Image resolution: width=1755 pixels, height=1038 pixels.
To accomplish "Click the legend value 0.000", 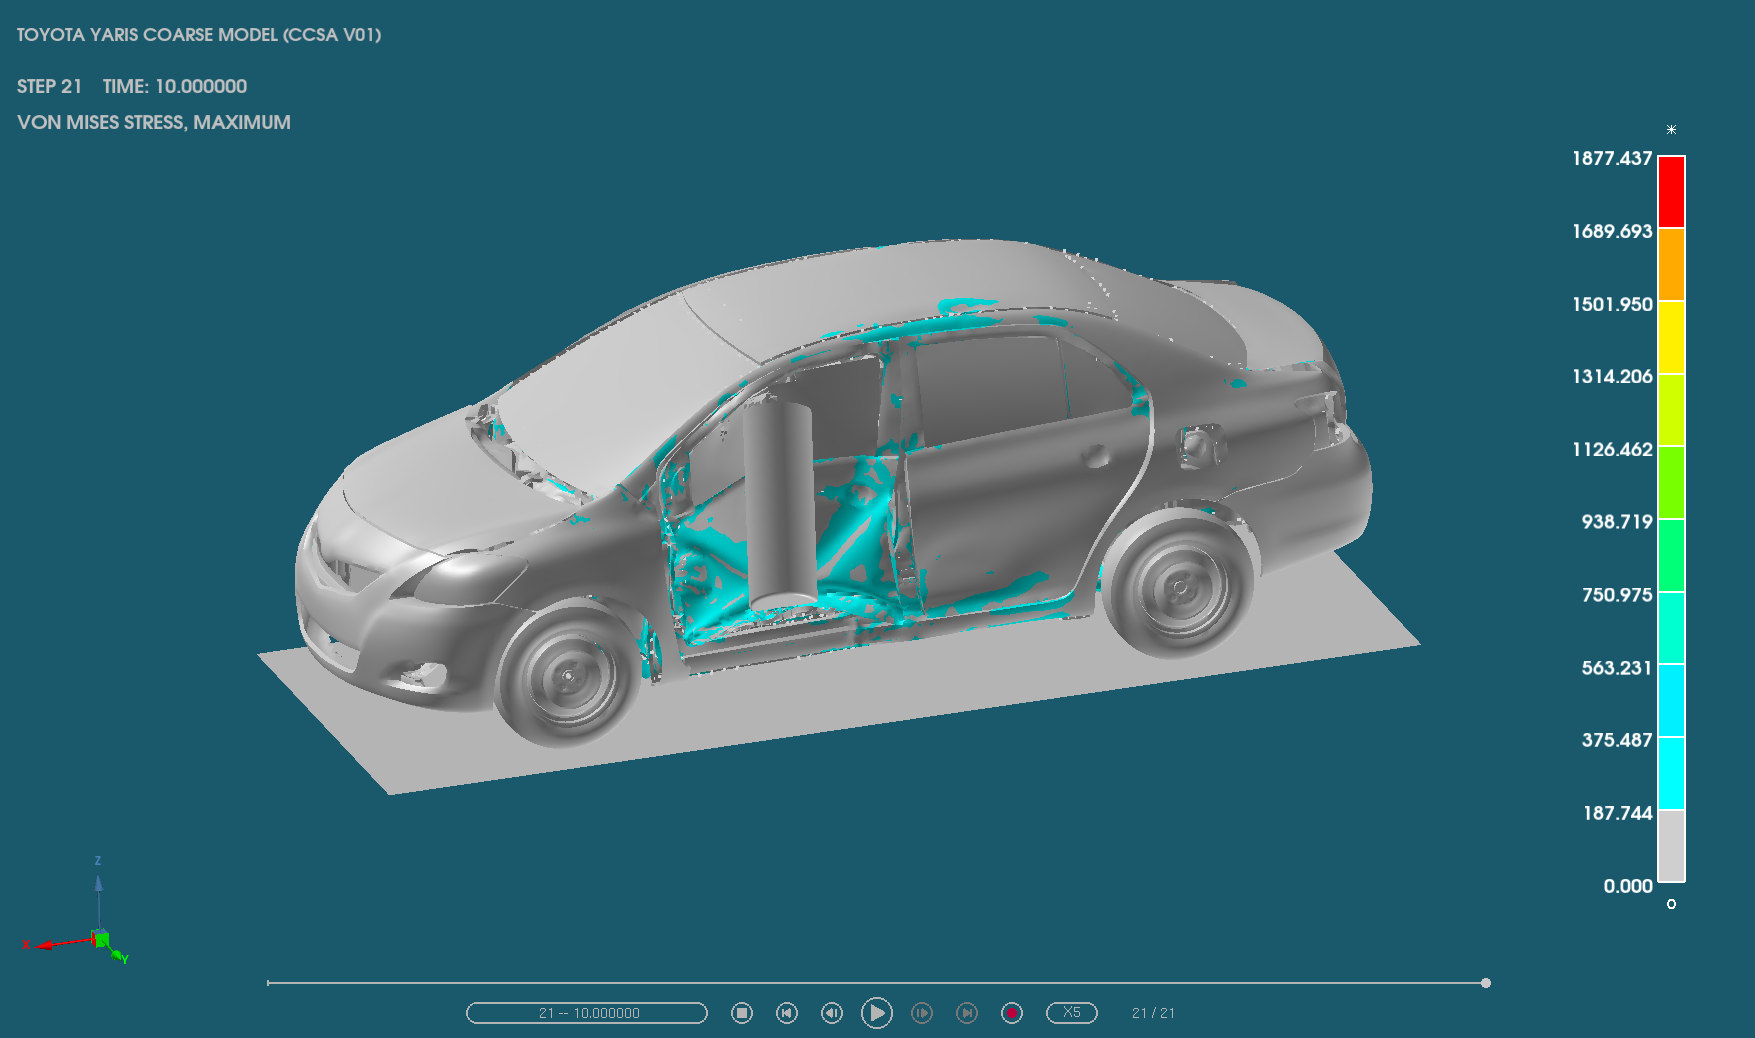I will coord(1628,886).
